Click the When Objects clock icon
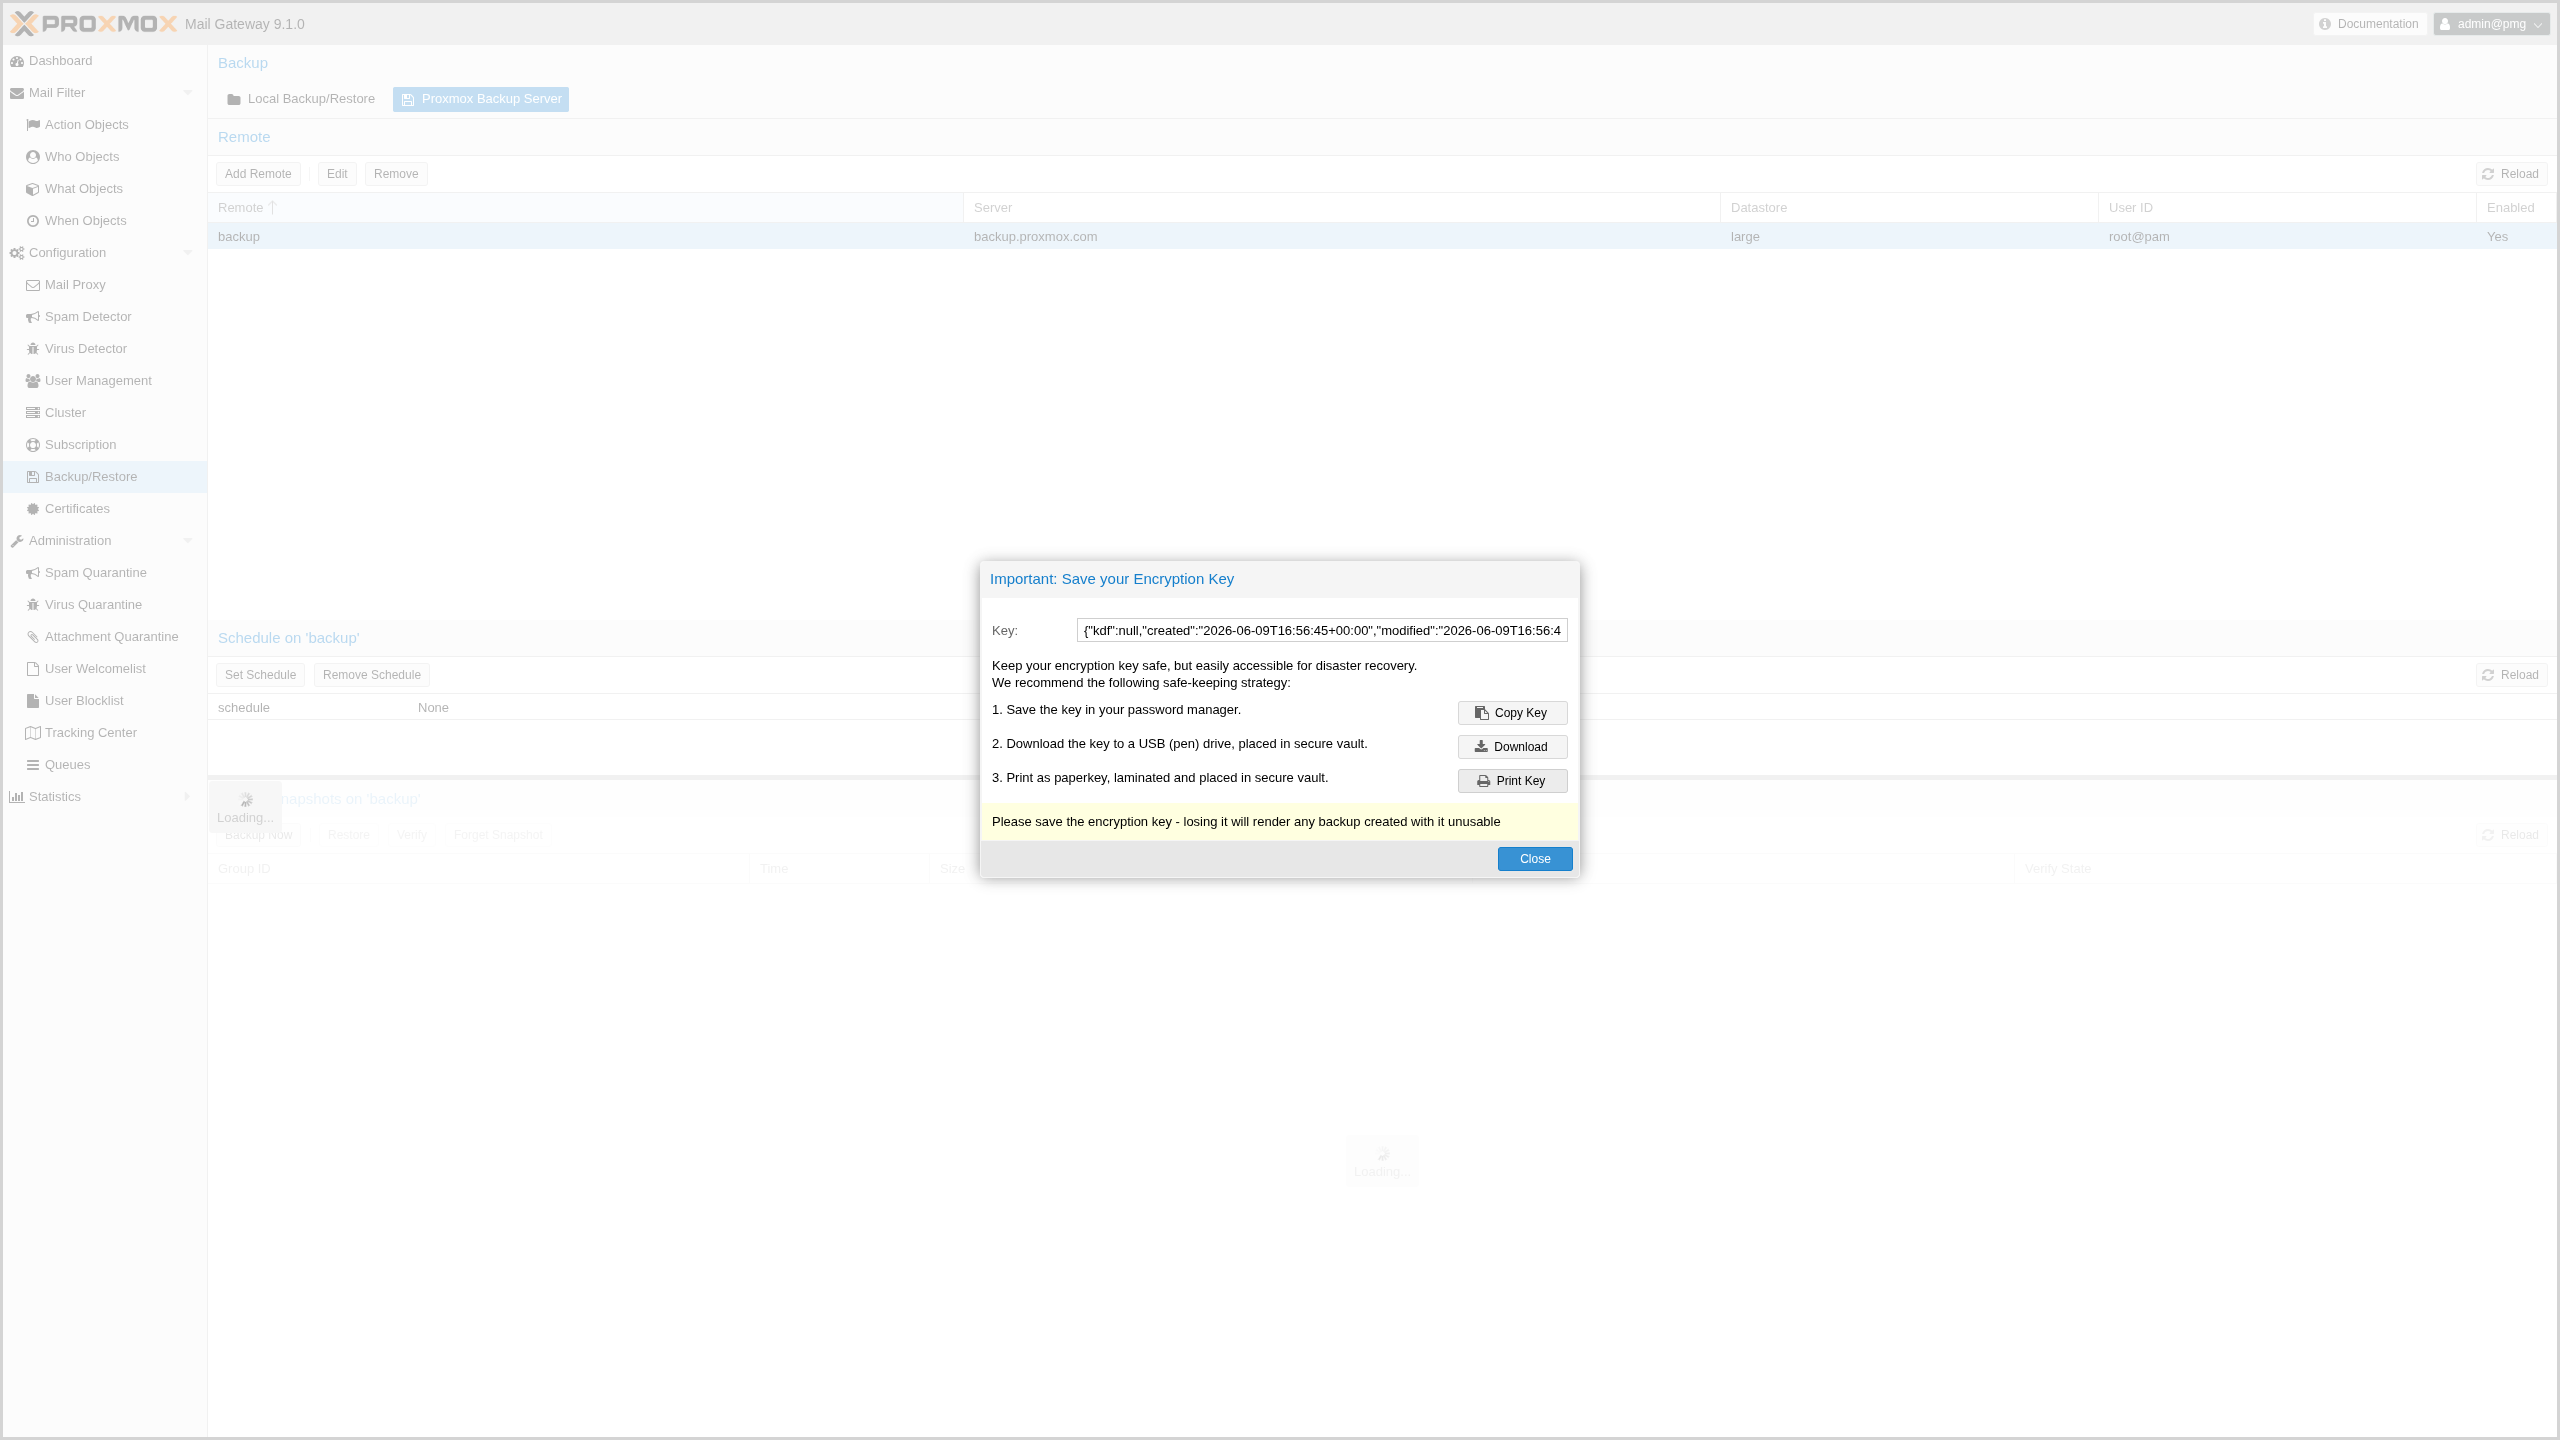 pyautogui.click(x=33, y=221)
